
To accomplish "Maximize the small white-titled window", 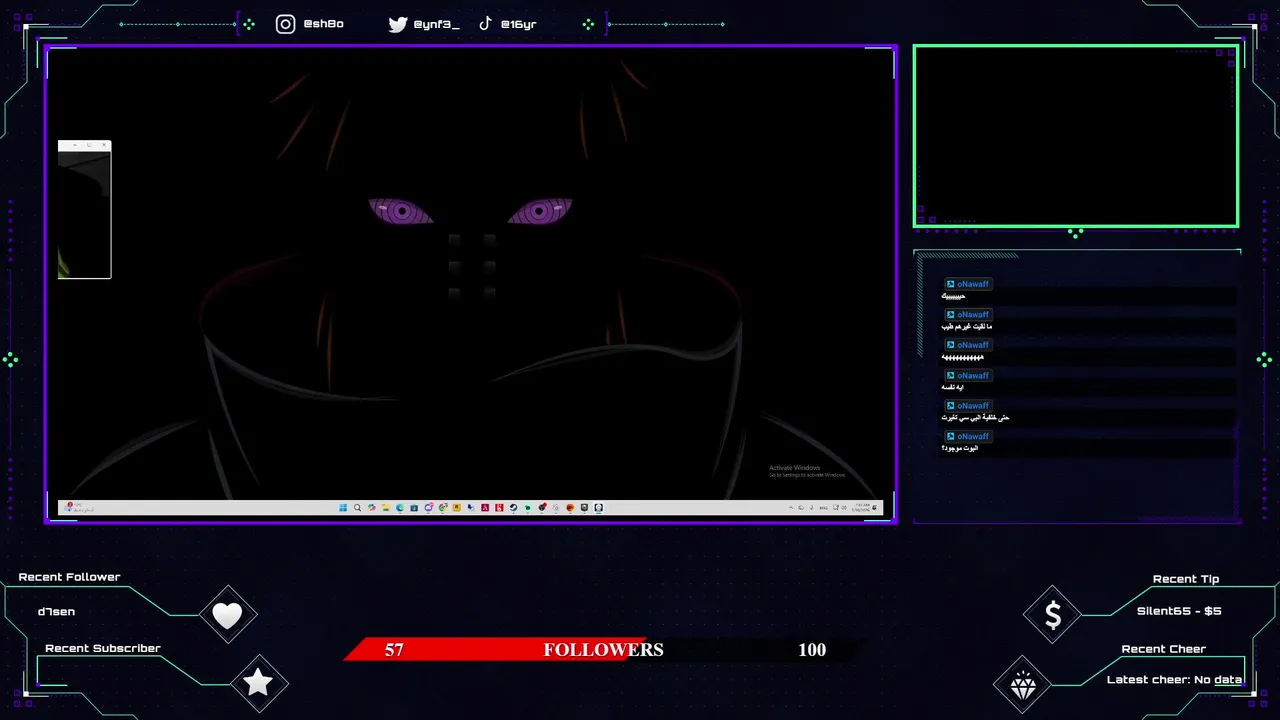I will coord(89,145).
